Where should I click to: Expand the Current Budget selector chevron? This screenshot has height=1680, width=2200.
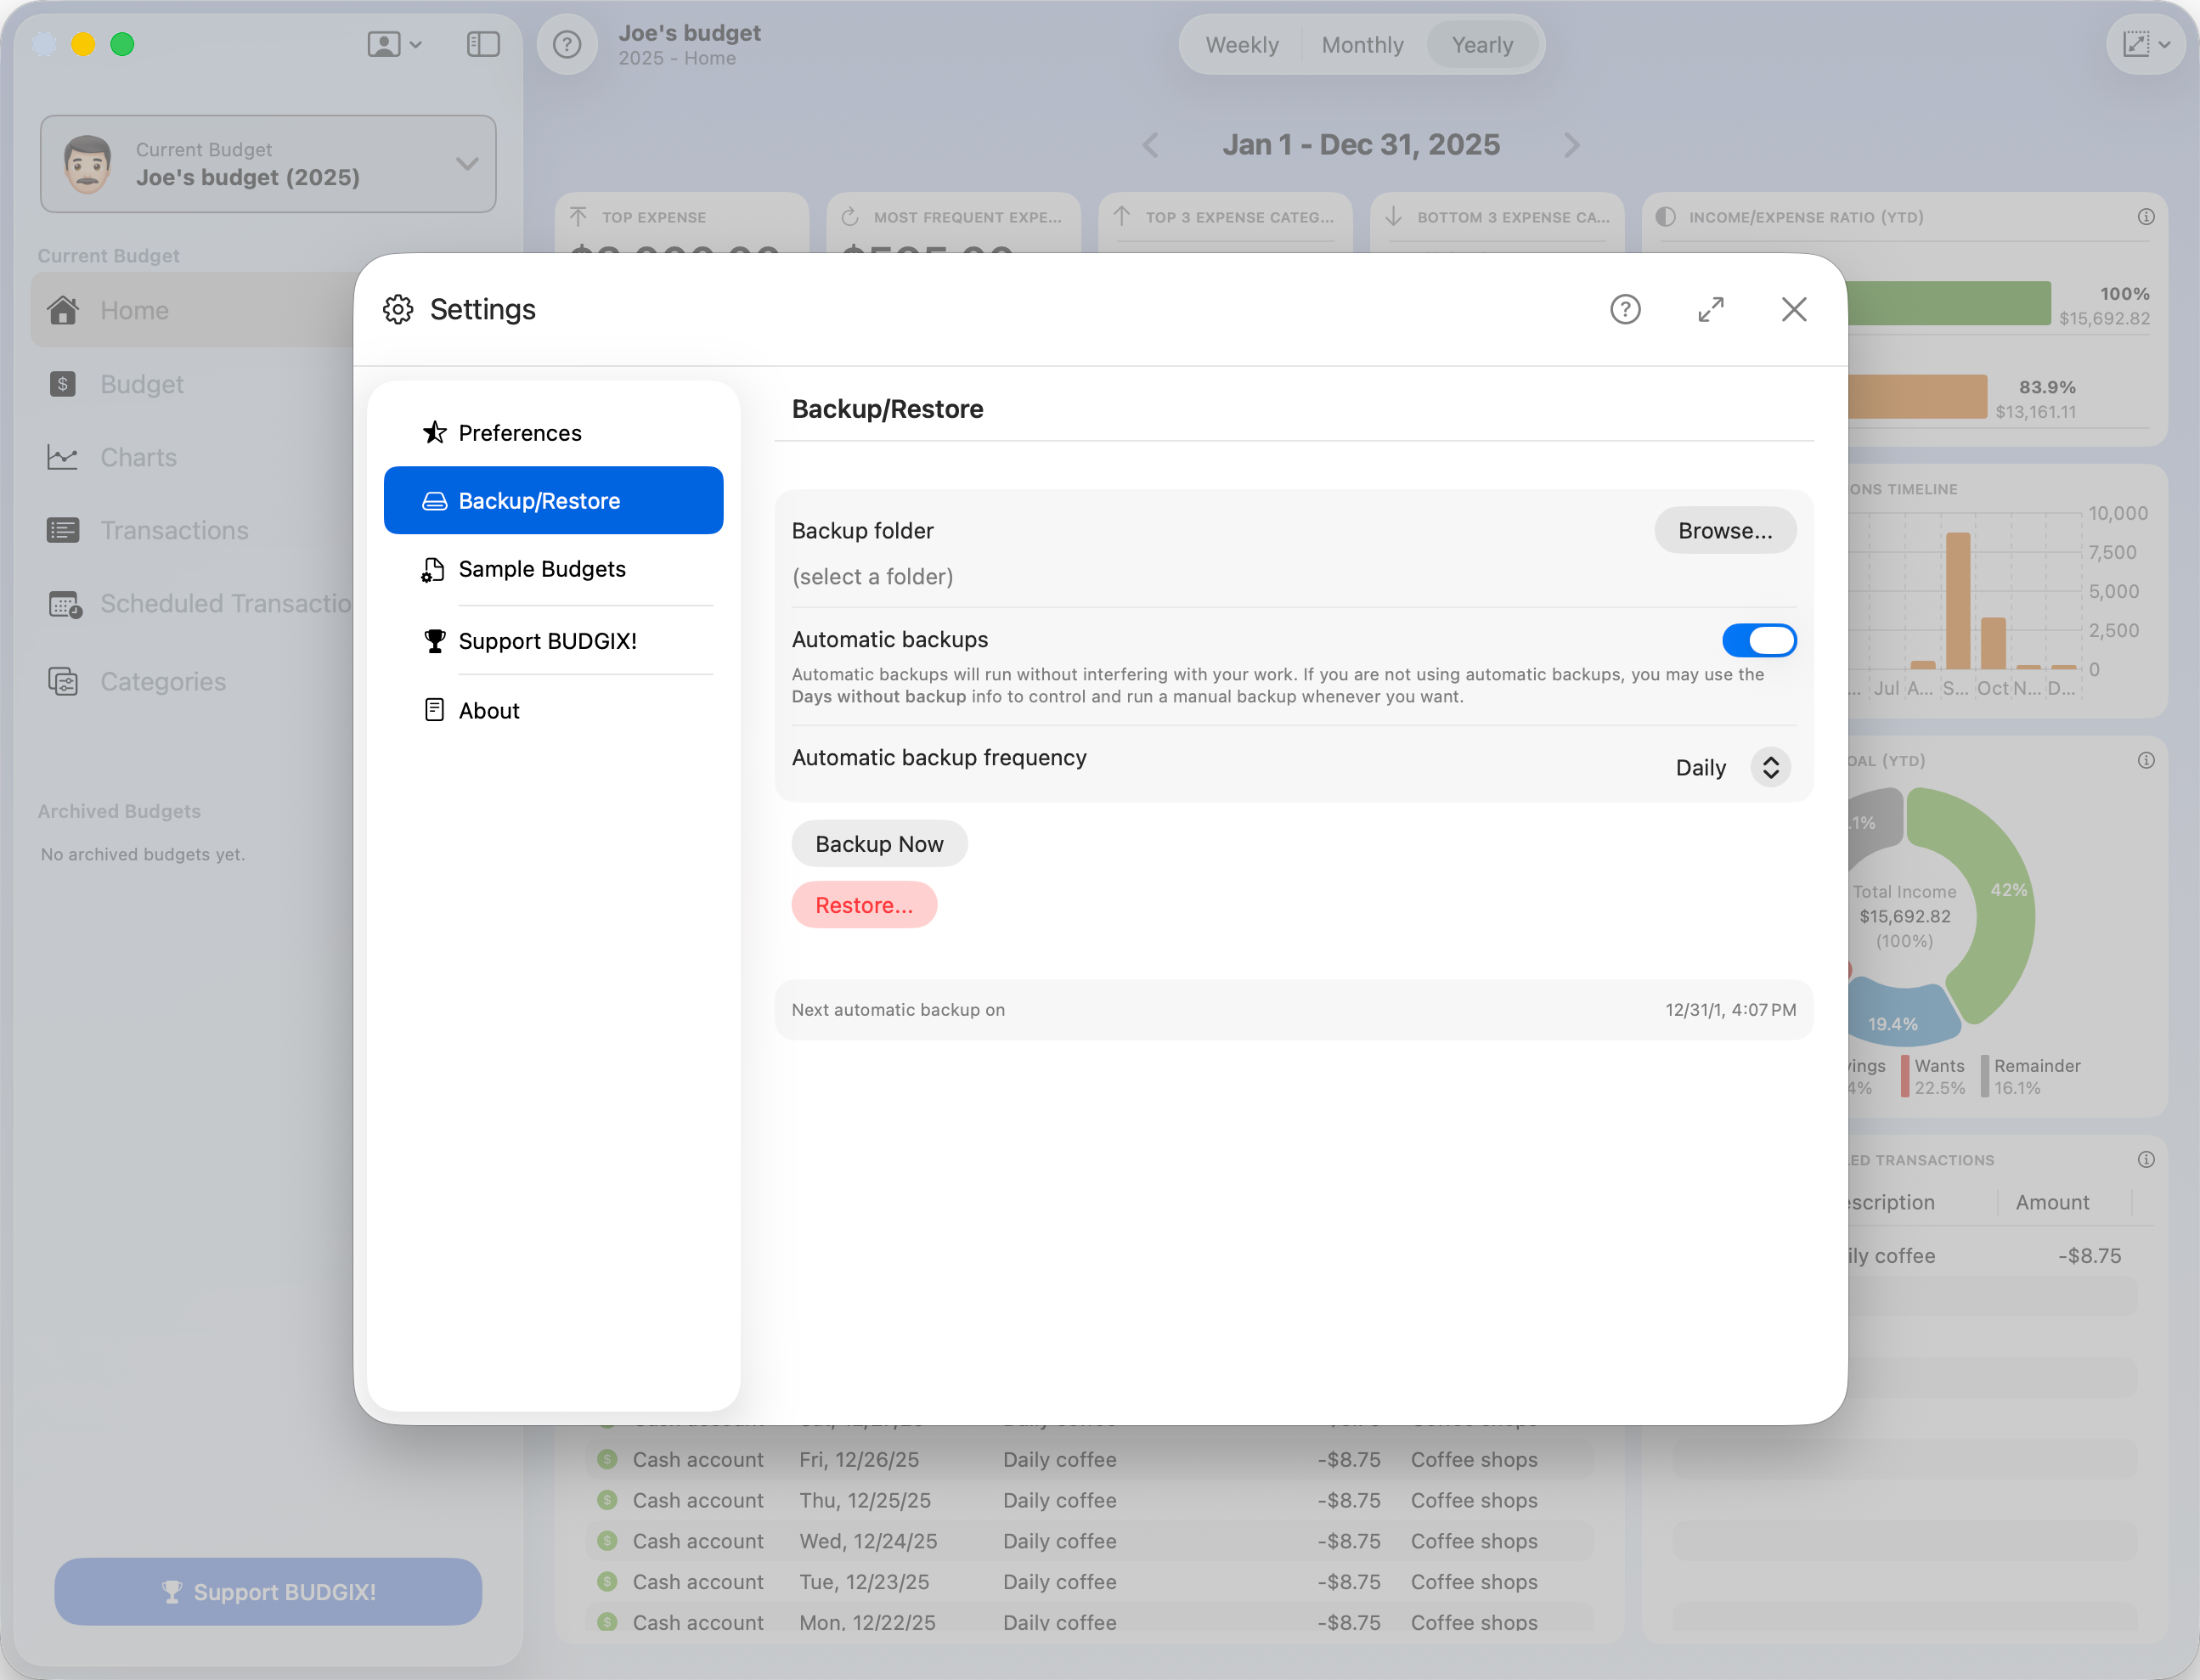pos(466,163)
